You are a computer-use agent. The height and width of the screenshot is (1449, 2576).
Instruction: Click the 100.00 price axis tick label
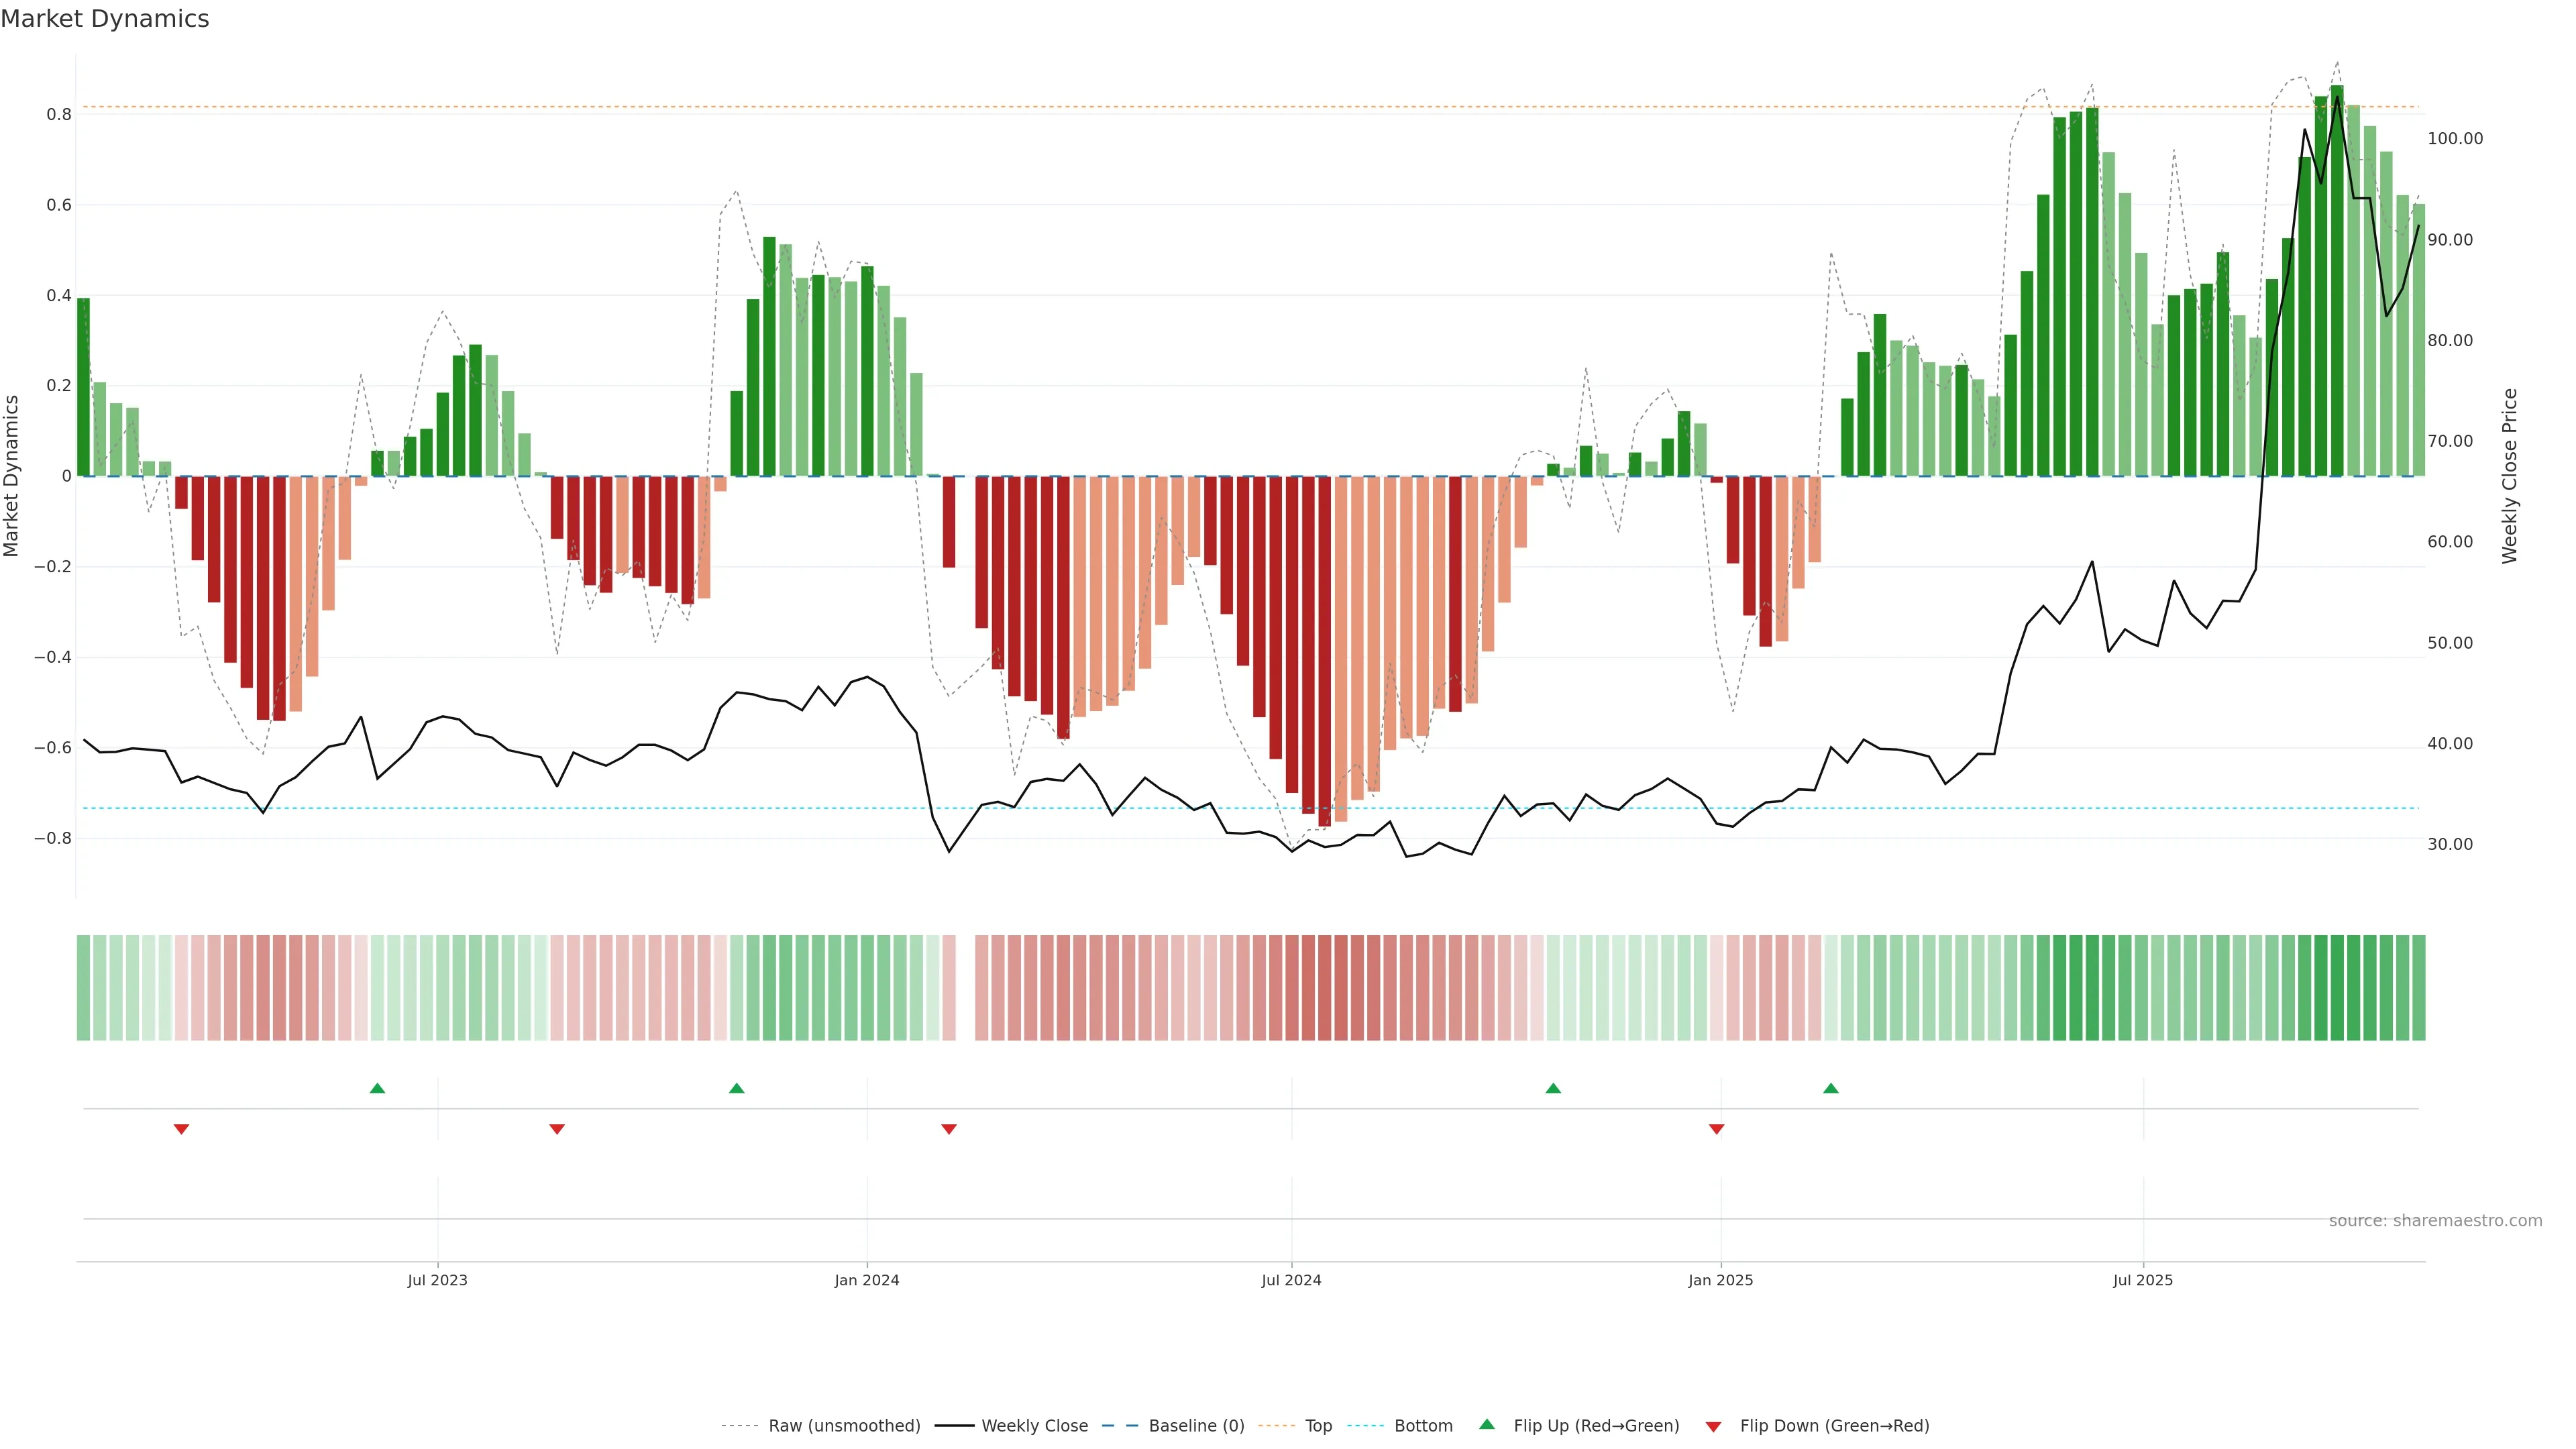[2455, 139]
